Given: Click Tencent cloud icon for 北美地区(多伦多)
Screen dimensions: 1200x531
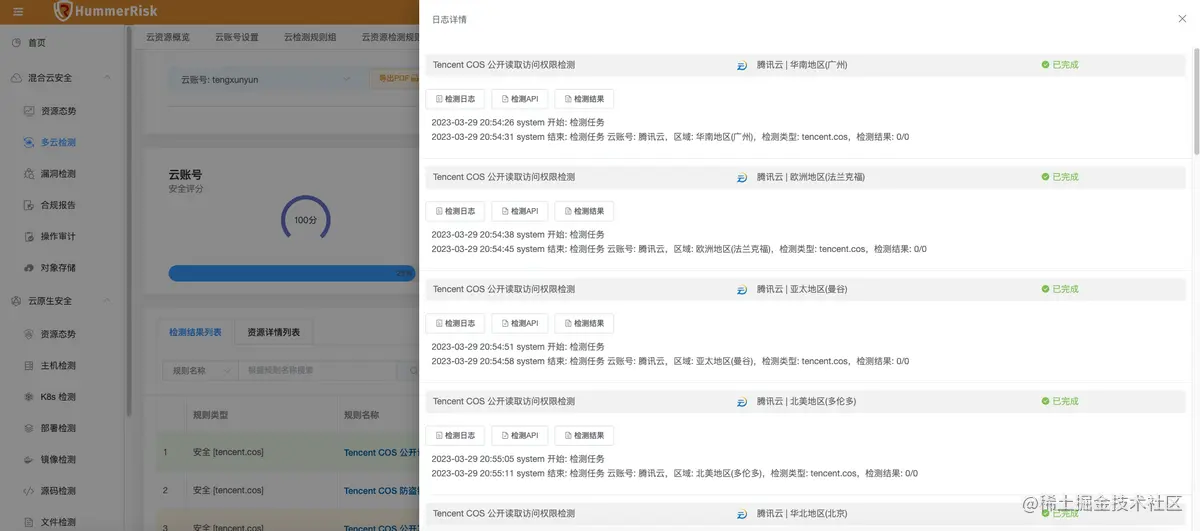Looking at the screenshot, I should (742, 401).
